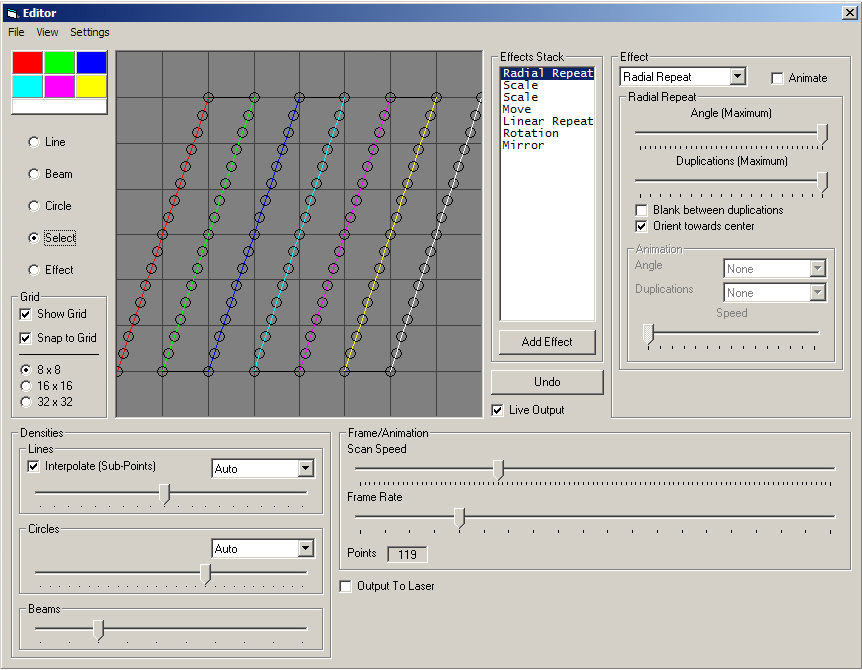Select the Circle drawing tool
Viewport: 862px width, 670px height.
click(x=34, y=206)
